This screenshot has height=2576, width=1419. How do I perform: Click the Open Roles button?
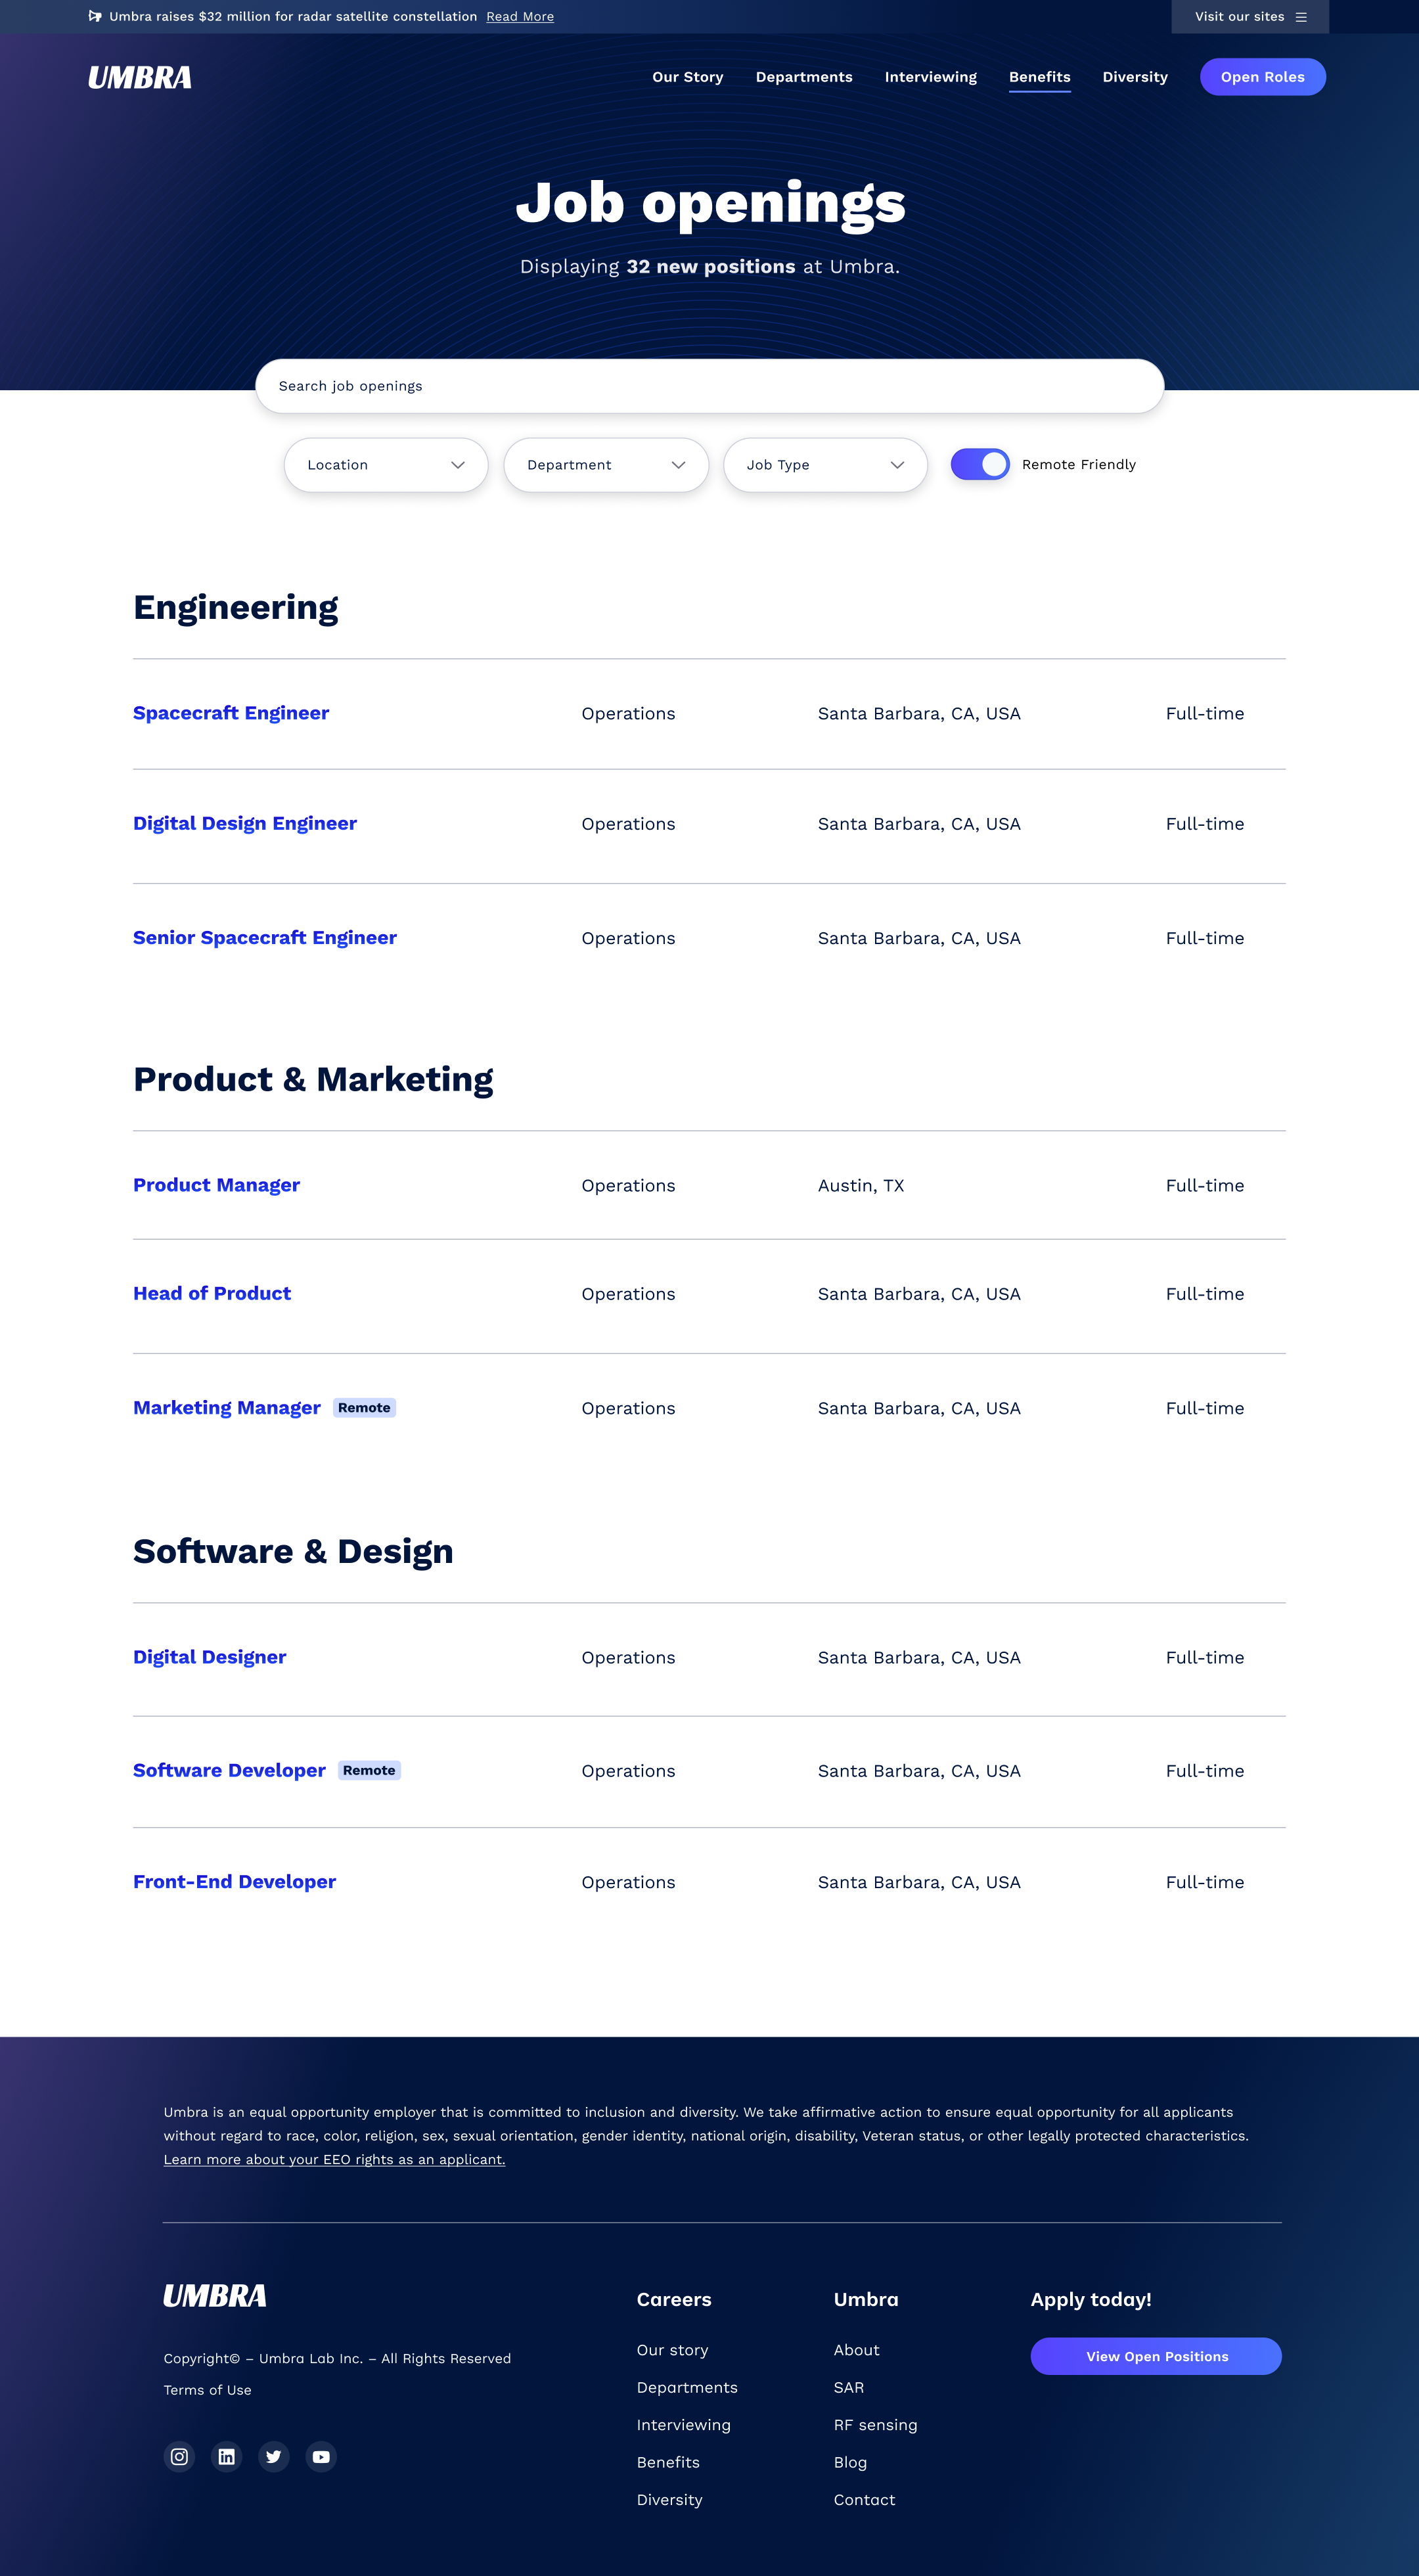point(1262,77)
